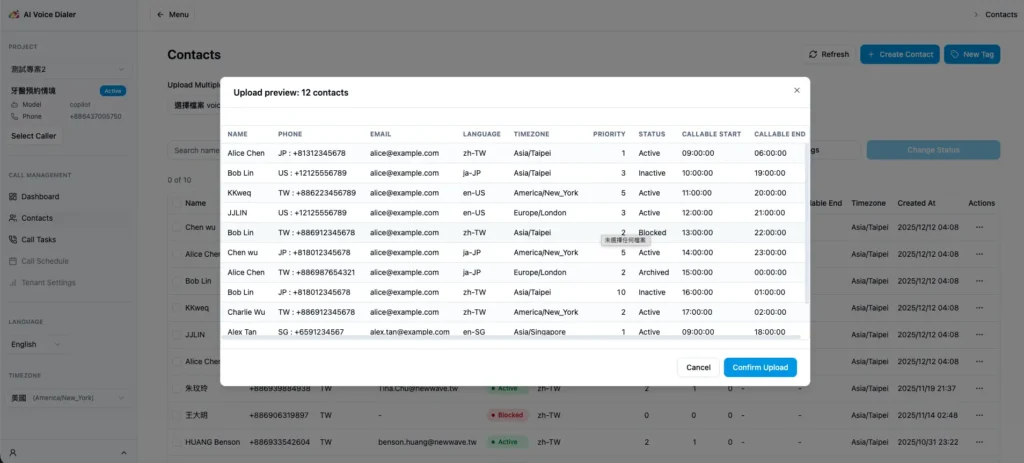Image resolution: width=1024 pixels, height=463 pixels.
Task: Click the back arrow beside Menu
Action: click(x=160, y=15)
